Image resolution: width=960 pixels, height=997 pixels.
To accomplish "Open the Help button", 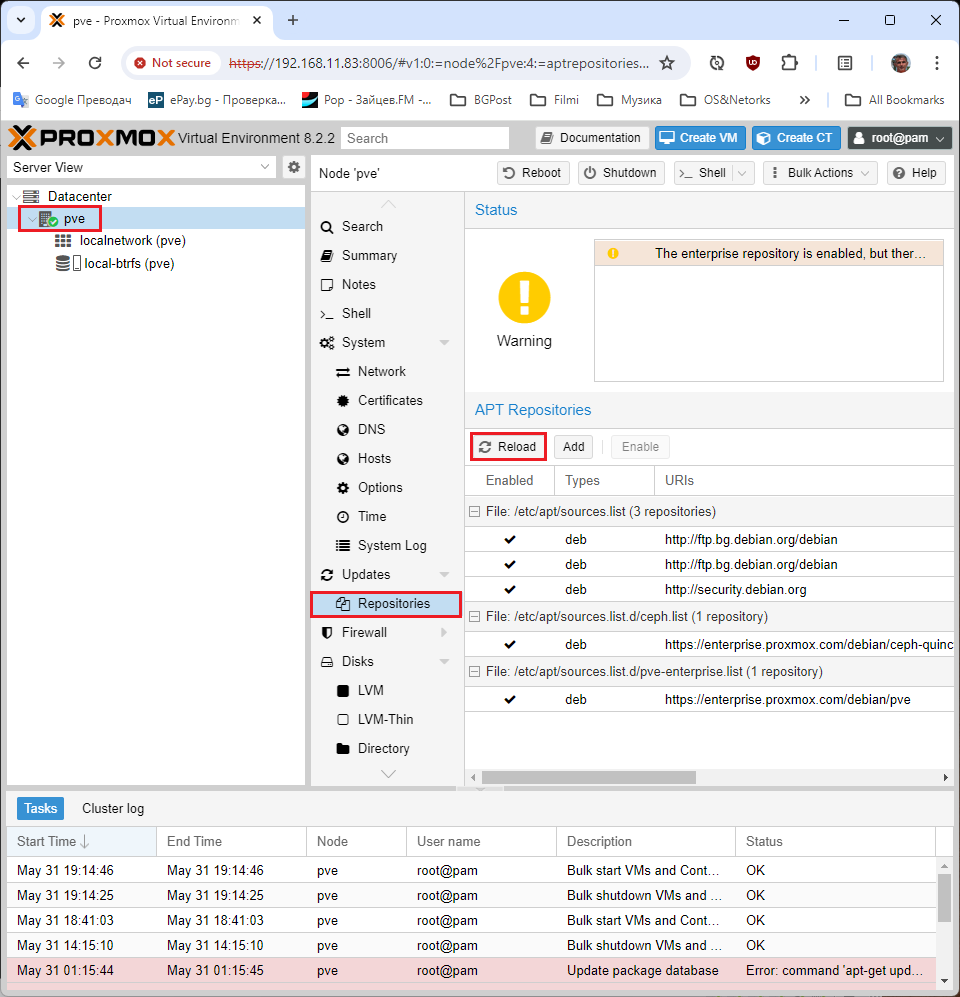I will click(x=915, y=173).
